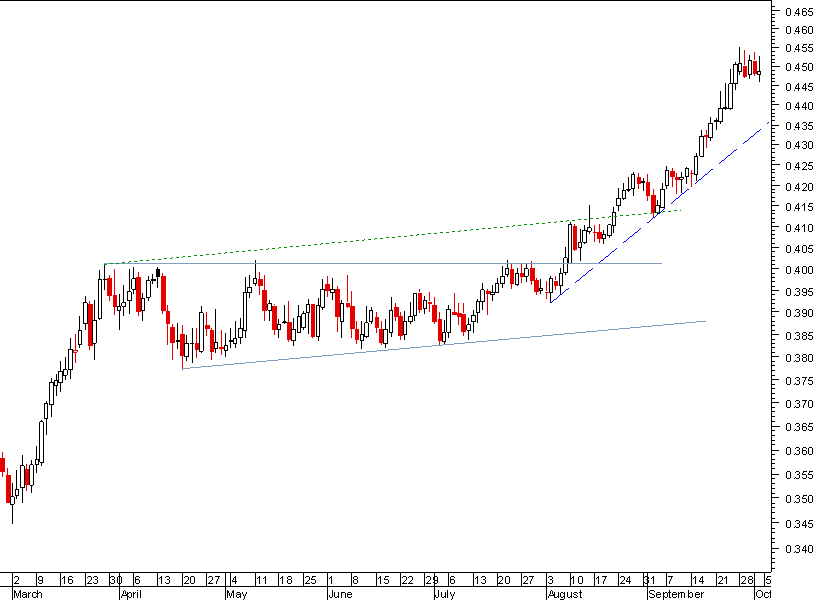Image resolution: width=817 pixels, height=600 pixels.
Task: Select the blue dashed uptrend line
Action: coord(660,212)
